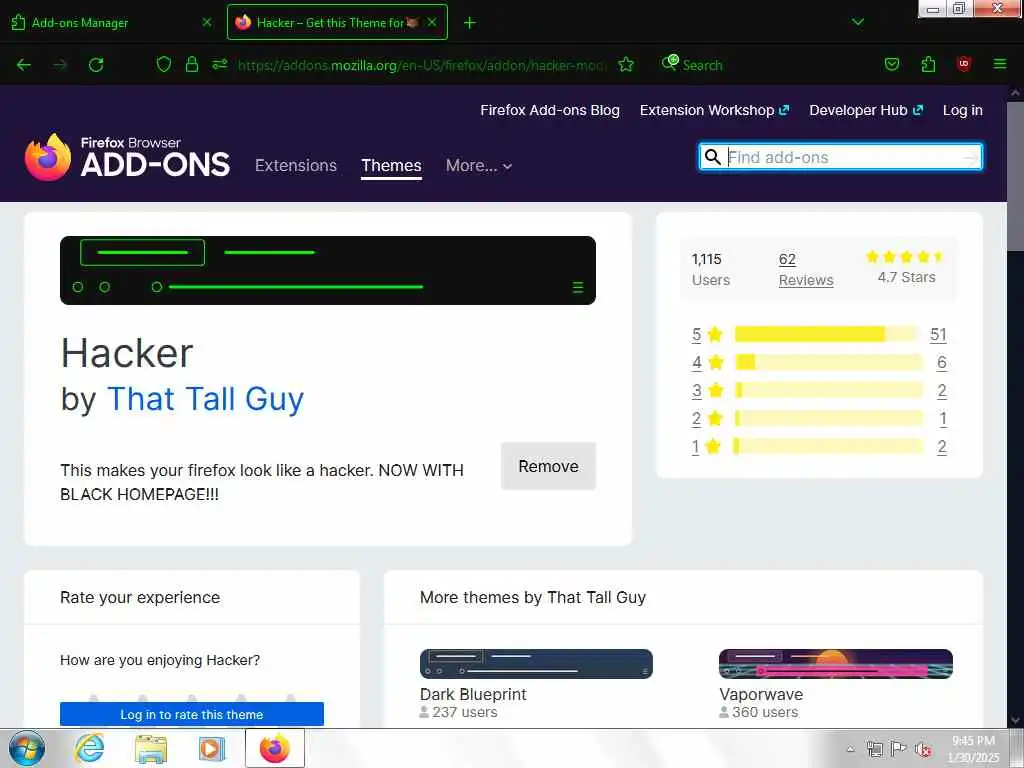The height and width of the screenshot is (768, 1024).
Task: Open site permissions icon in address bar
Action: (219, 64)
